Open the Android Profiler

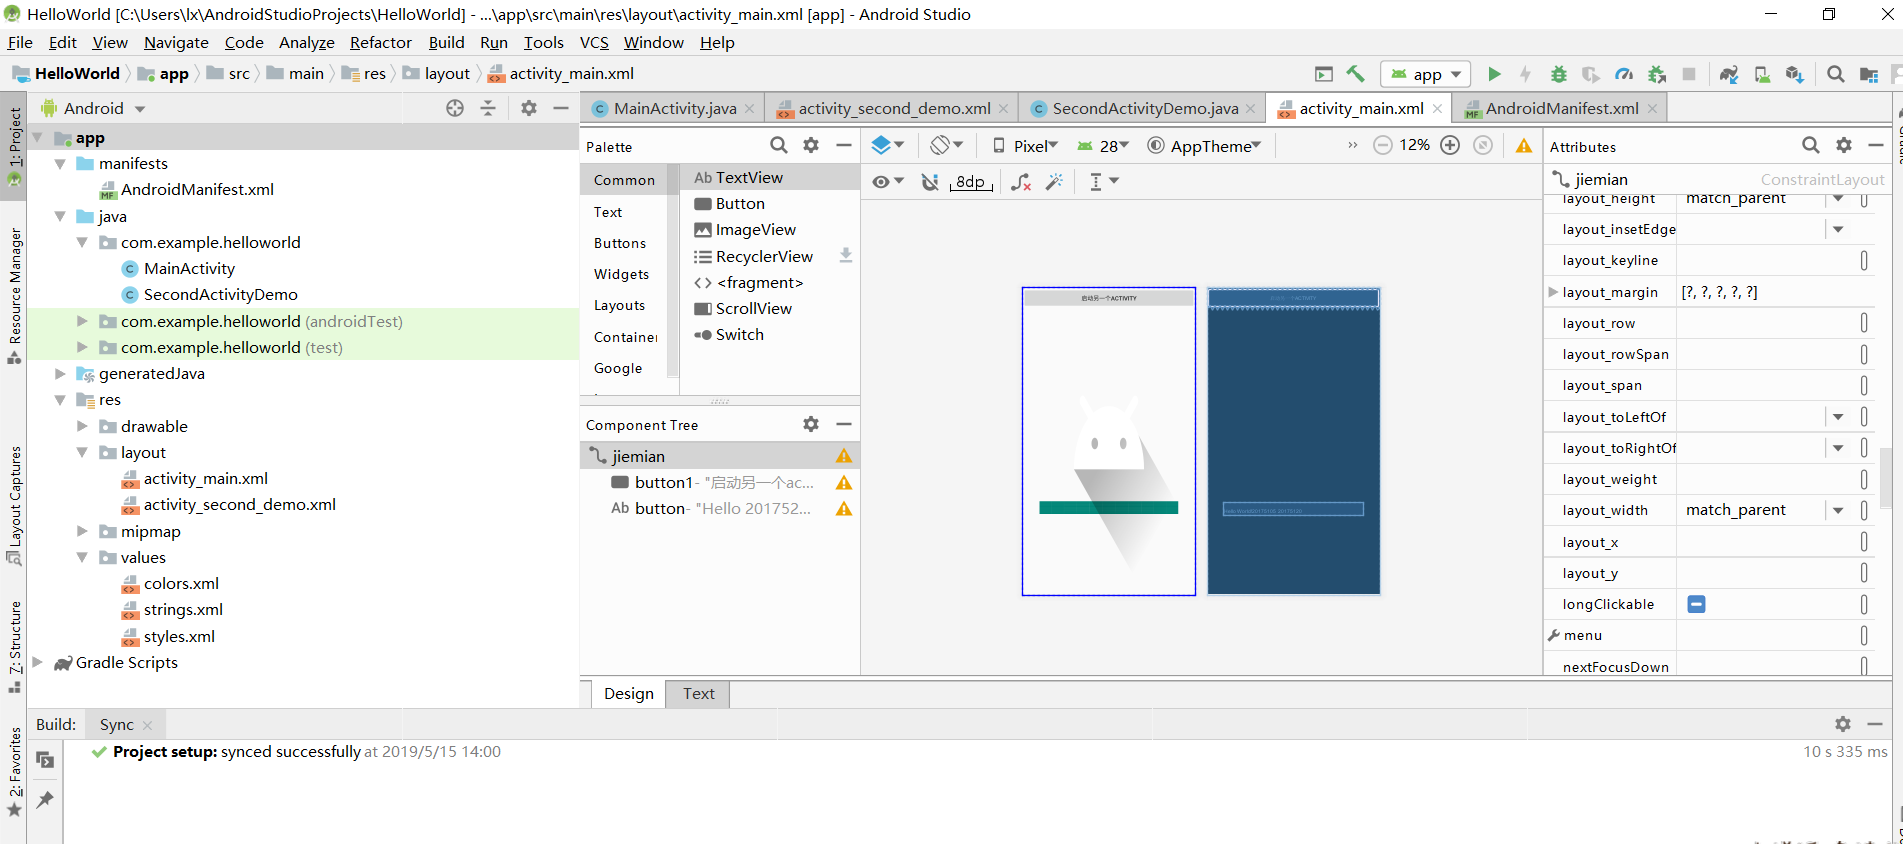[1624, 74]
